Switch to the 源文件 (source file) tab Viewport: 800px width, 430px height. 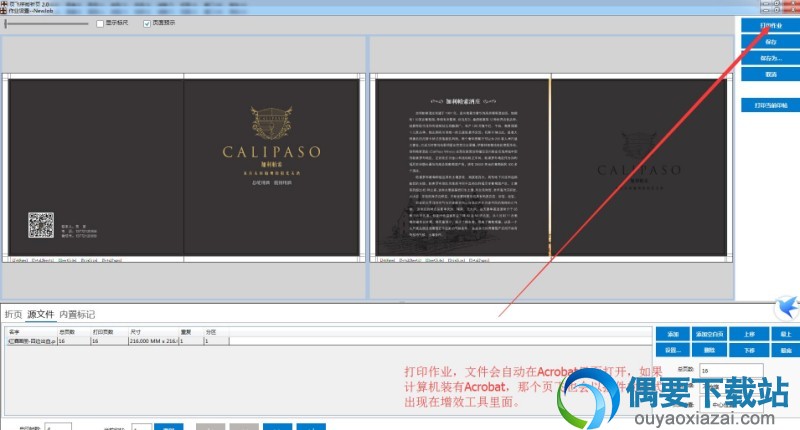tap(40, 314)
